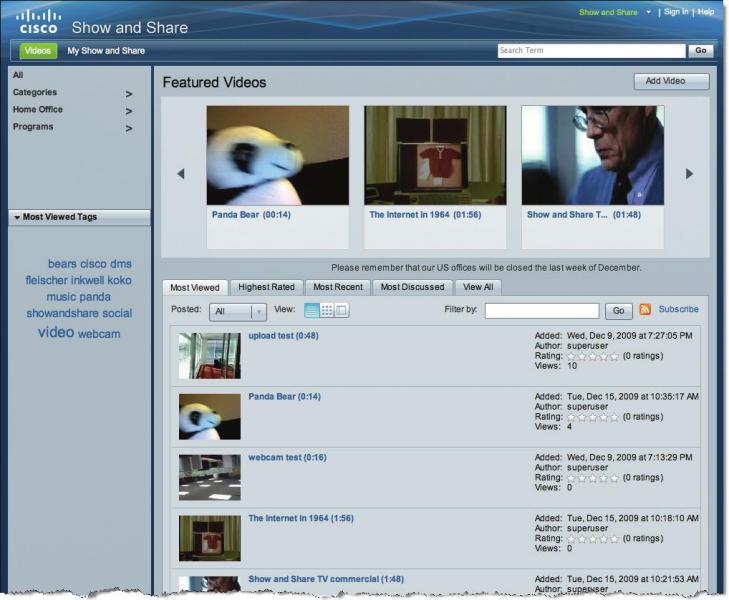
Task: Open featured Internet in 1964 thumbnail
Action: 435,155
